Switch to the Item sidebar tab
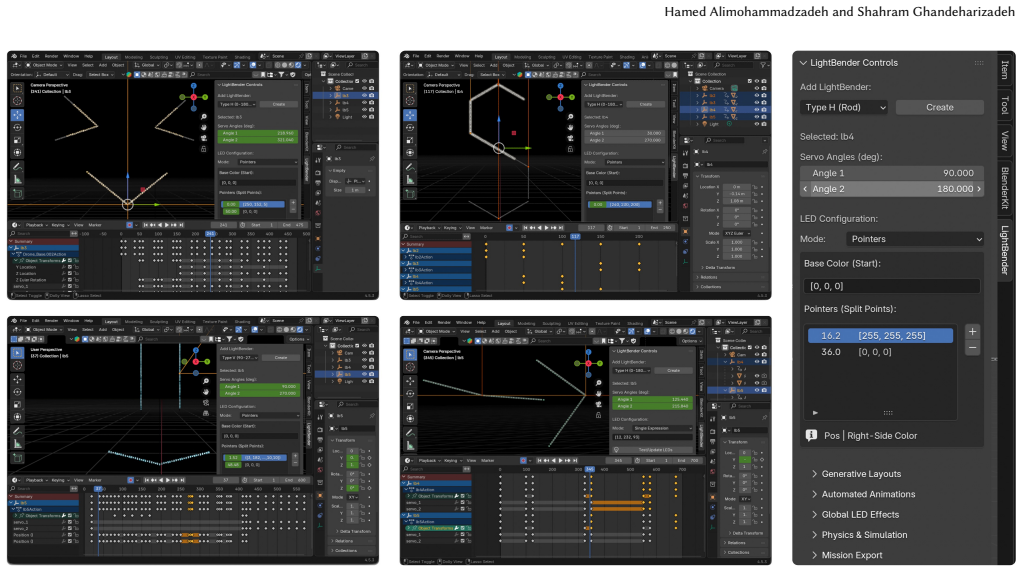This screenshot has width=1022, height=572. (x=1004, y=69)
